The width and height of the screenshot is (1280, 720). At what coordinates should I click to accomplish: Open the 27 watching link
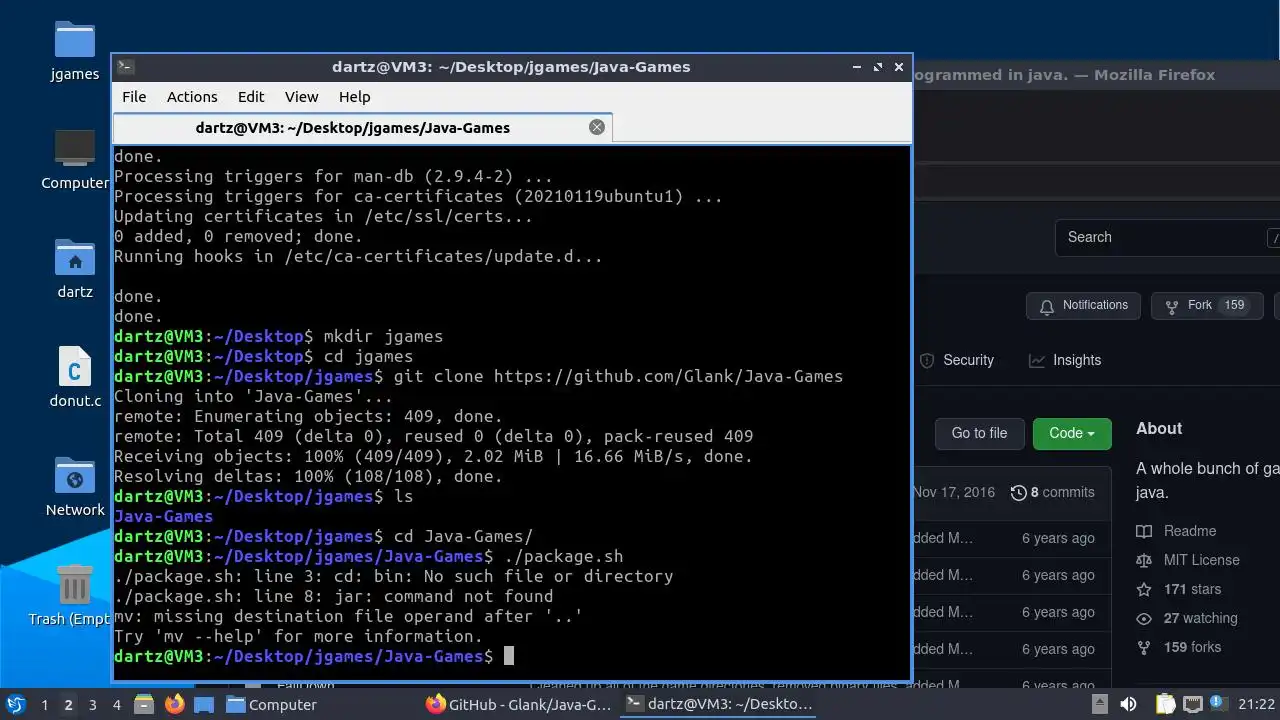tap(1187, 618)
